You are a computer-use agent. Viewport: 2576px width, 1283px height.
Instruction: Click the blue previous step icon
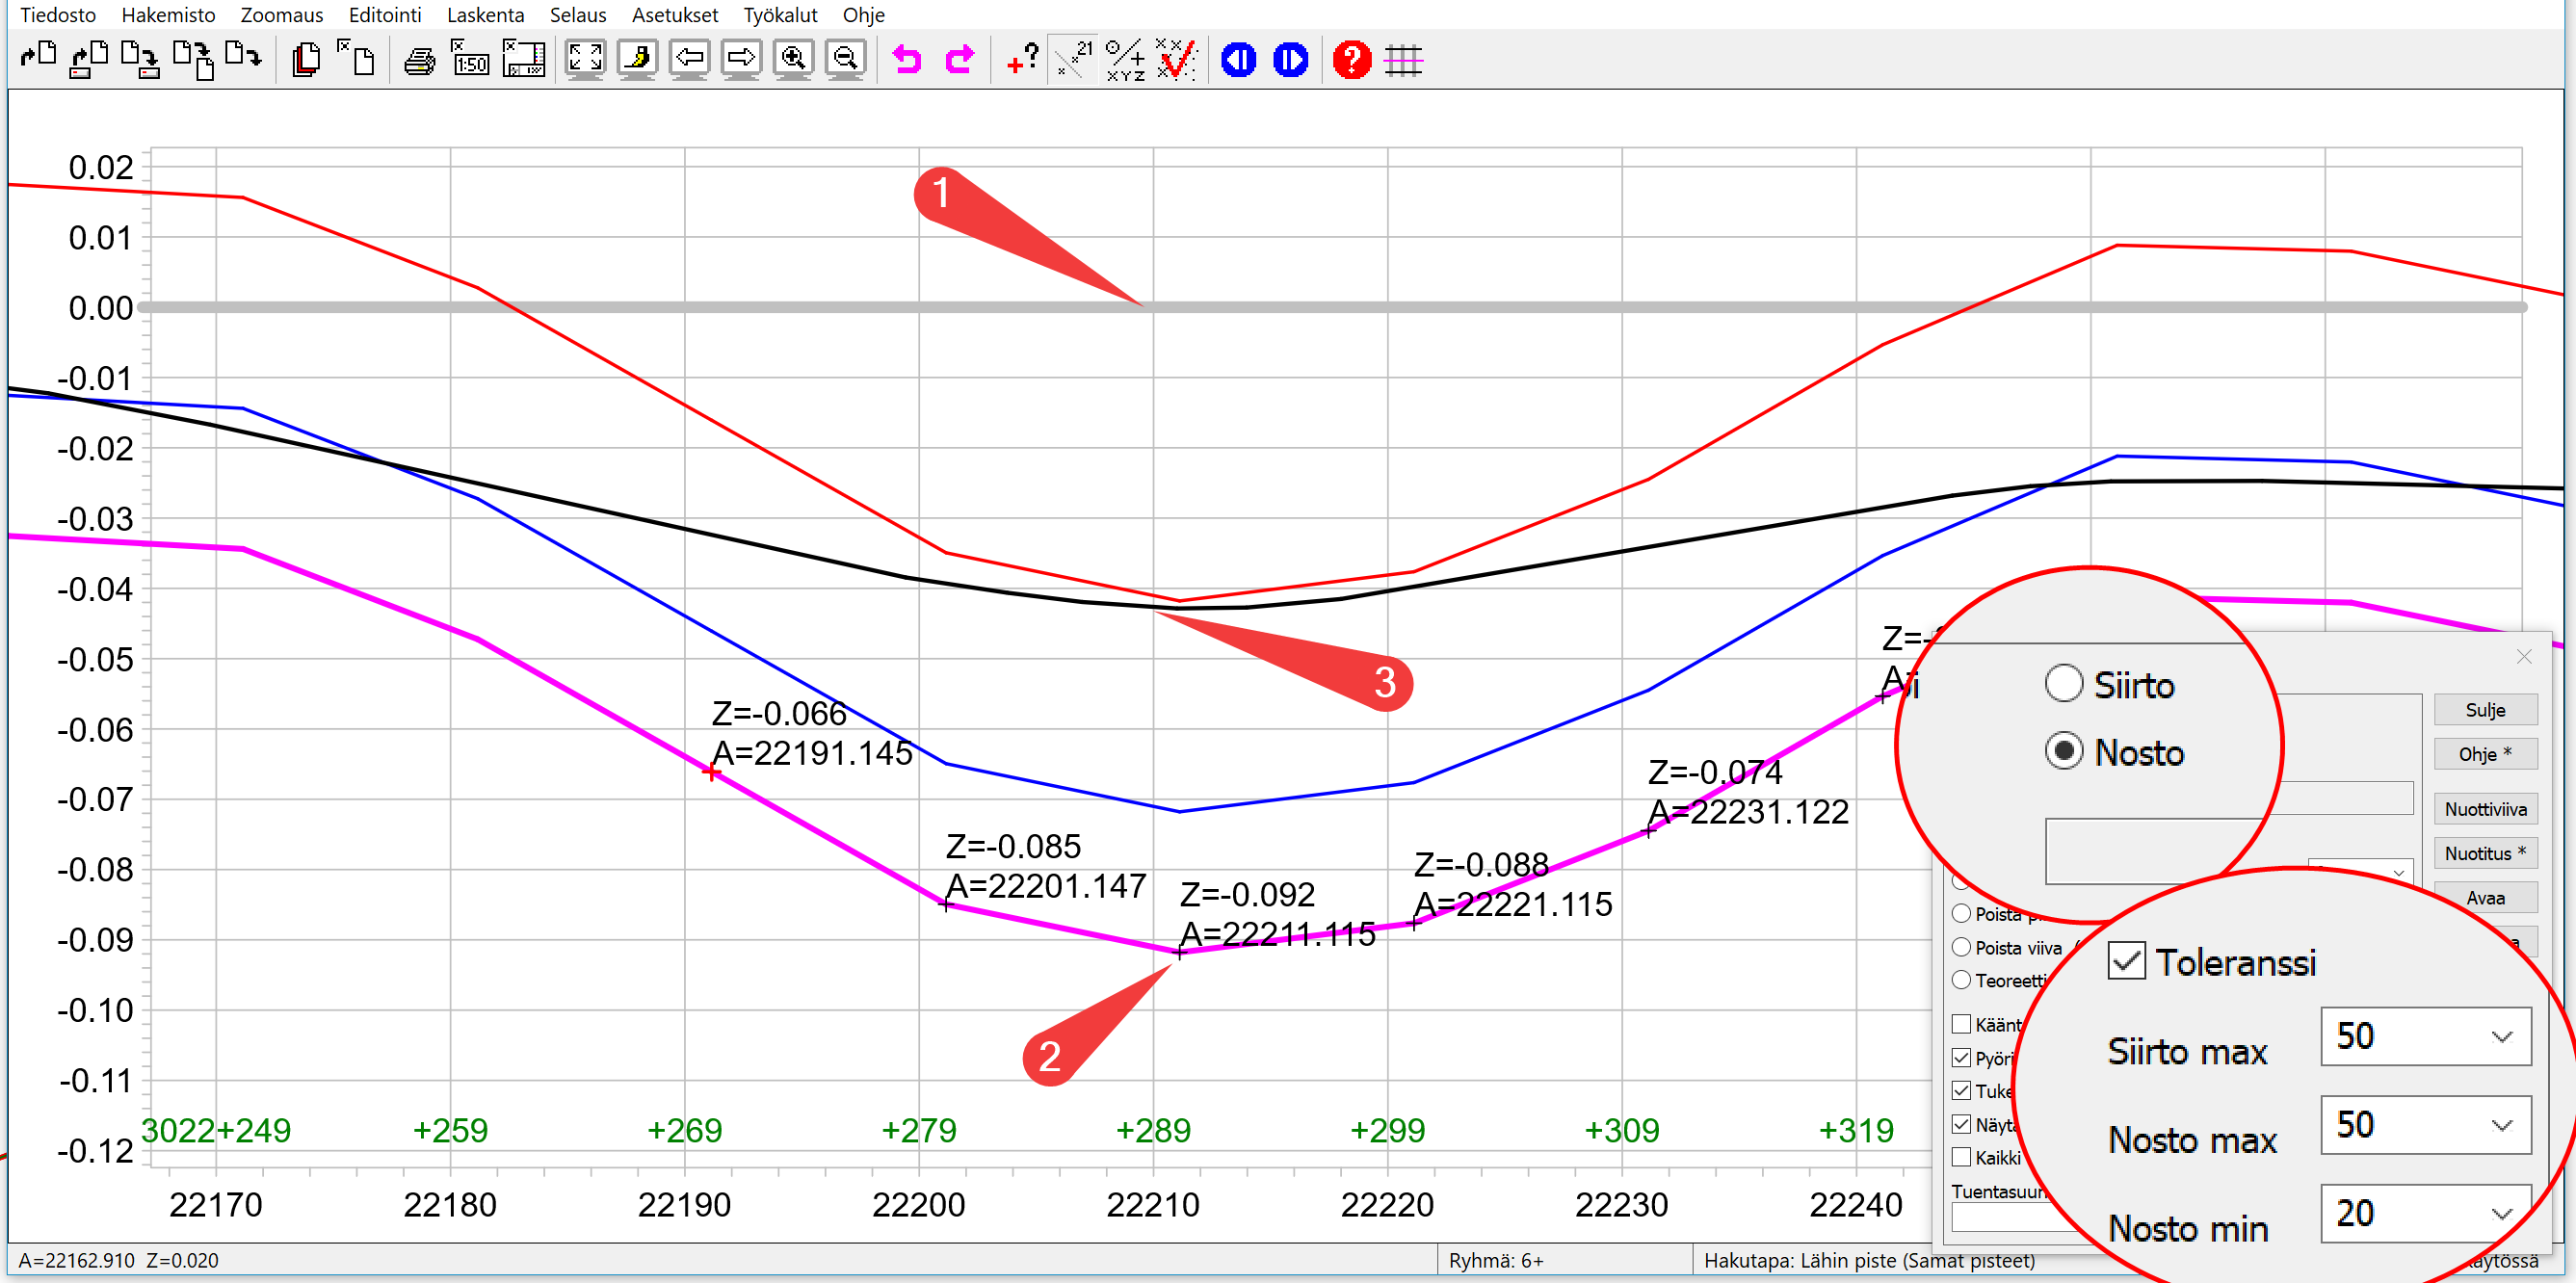tap(1238, 60)
